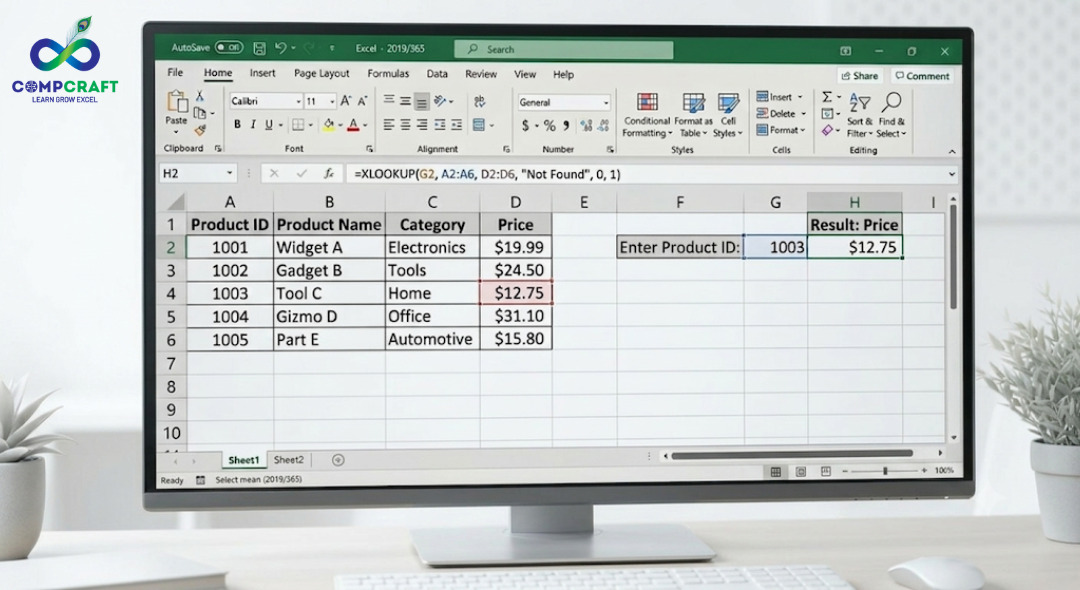The width and height of the screenshot is (1080, 590).
Task: Toggle Bold formatting
Action: point(237,125)
